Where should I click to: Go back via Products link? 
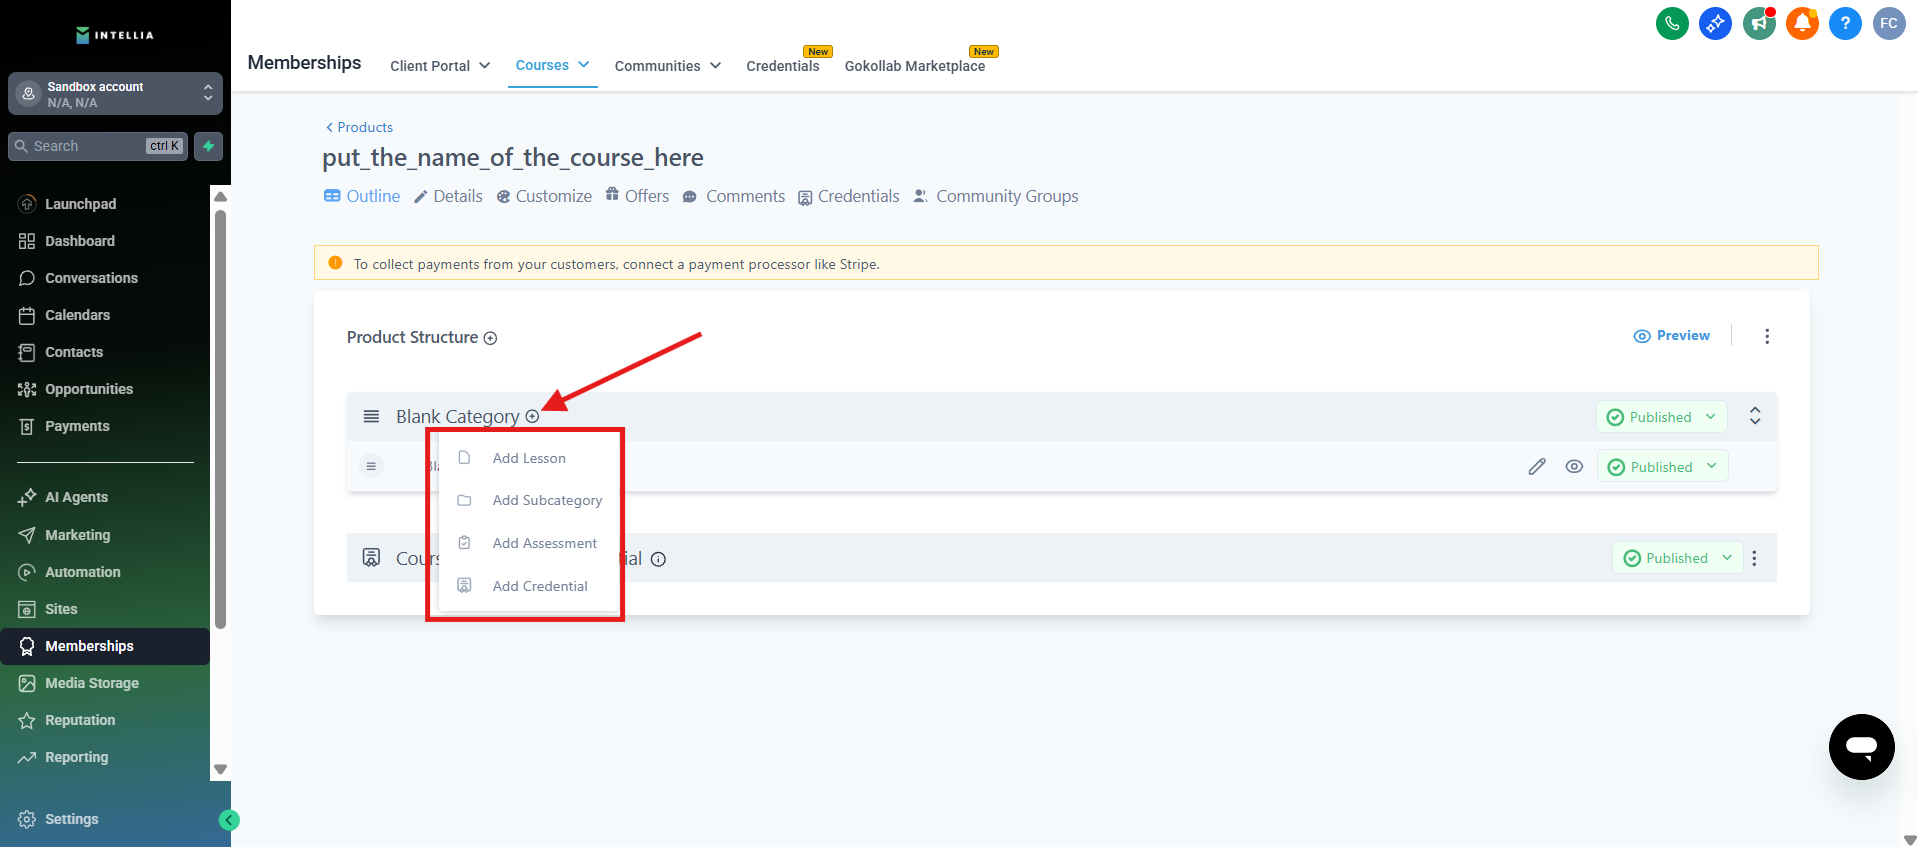(359, 127)
